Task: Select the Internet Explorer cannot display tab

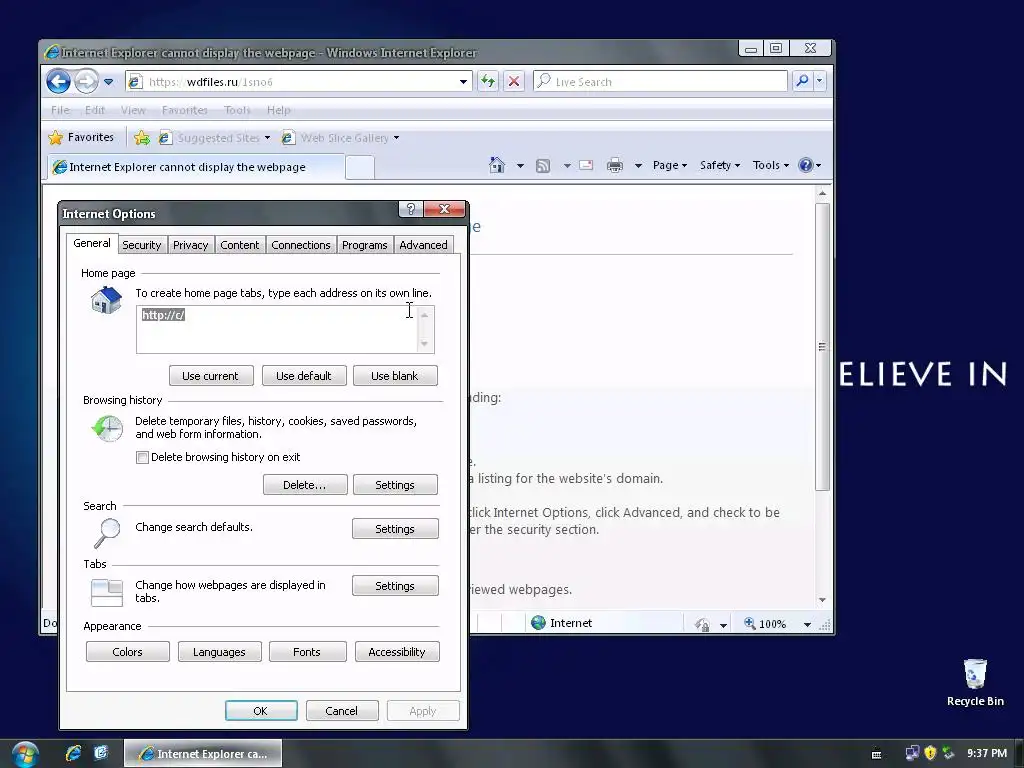Action: (x=195, y=167)
